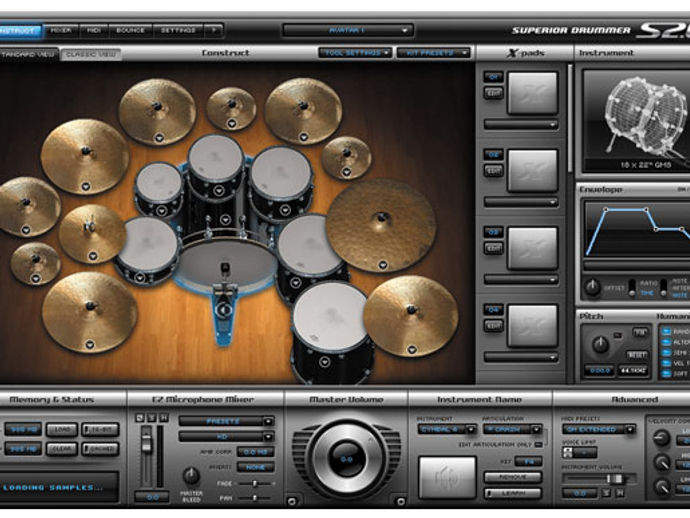690x518 pixels.
Task: Switch to the Bounce tab
Action: pos(130,30)
